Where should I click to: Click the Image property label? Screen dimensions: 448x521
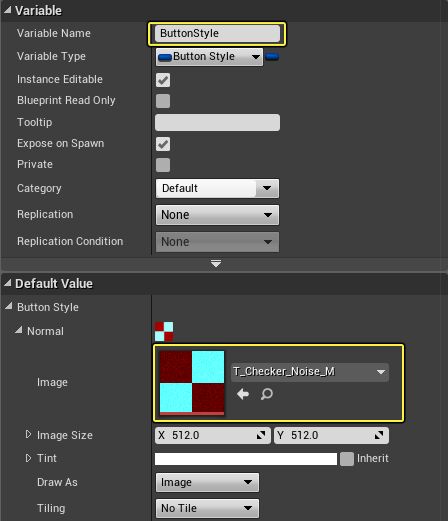(52, 382)
